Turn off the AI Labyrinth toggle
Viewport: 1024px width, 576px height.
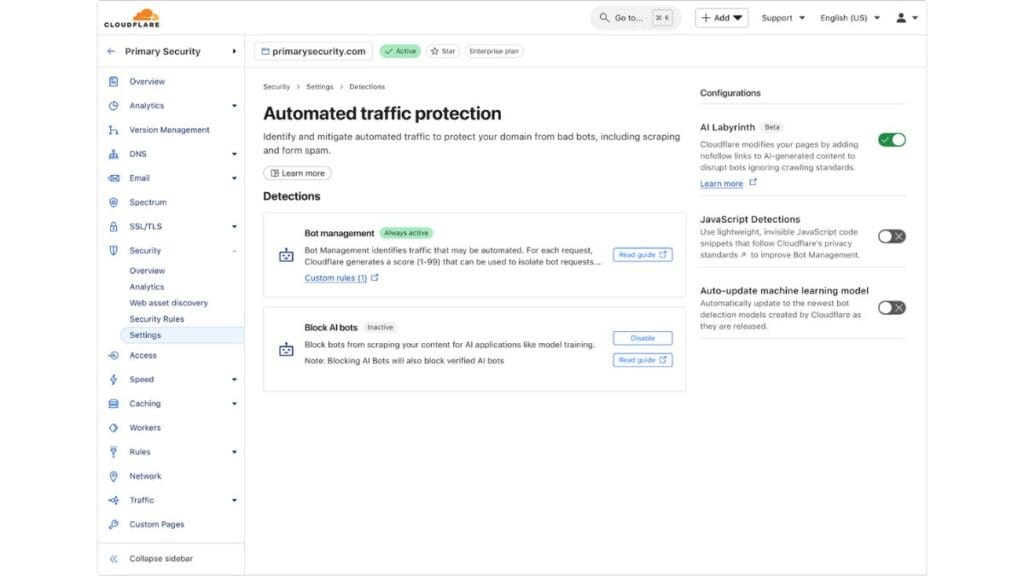[891, 140]
